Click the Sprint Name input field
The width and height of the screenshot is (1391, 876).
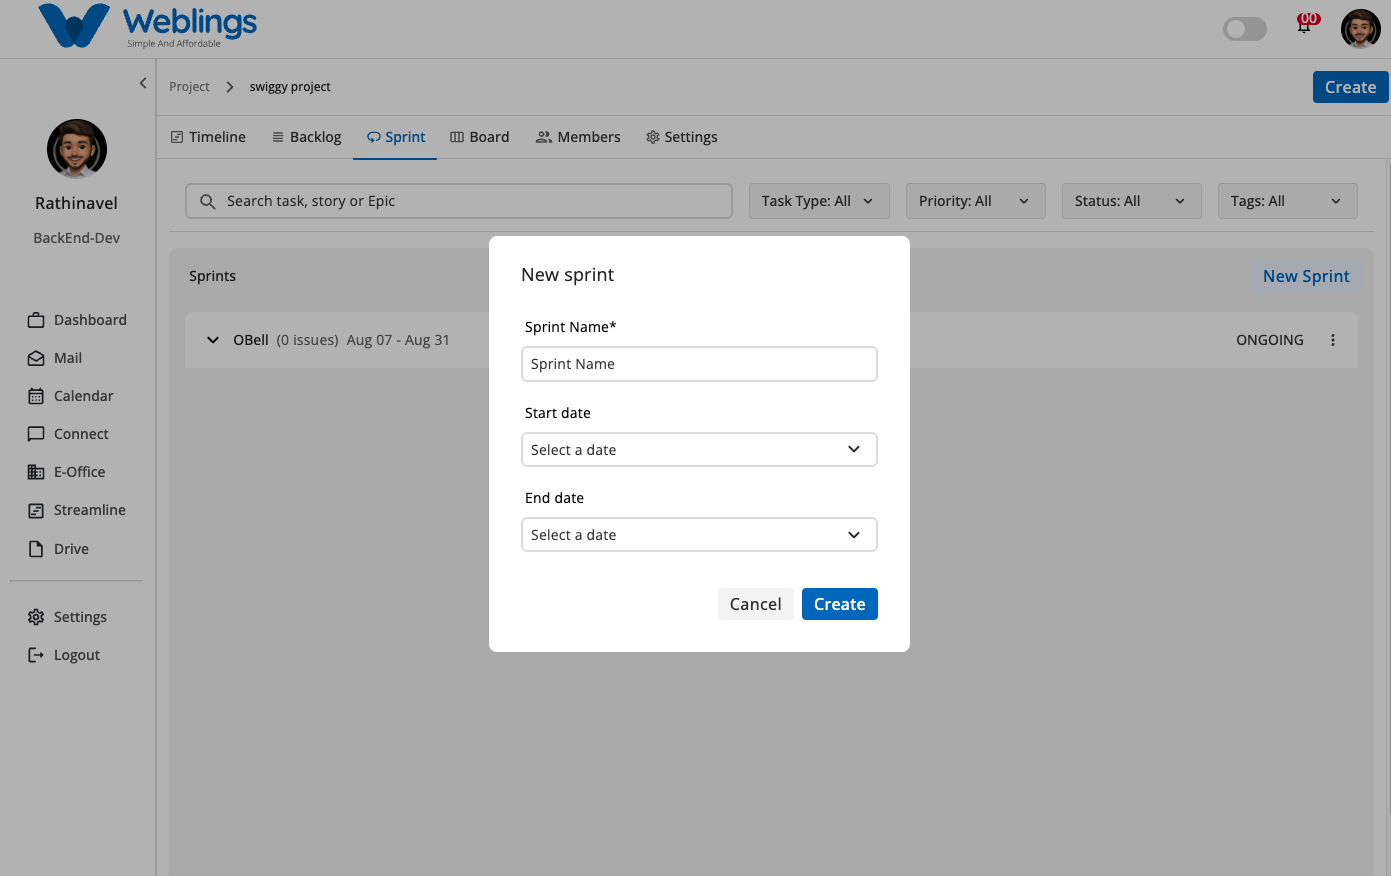pos(699,364)
